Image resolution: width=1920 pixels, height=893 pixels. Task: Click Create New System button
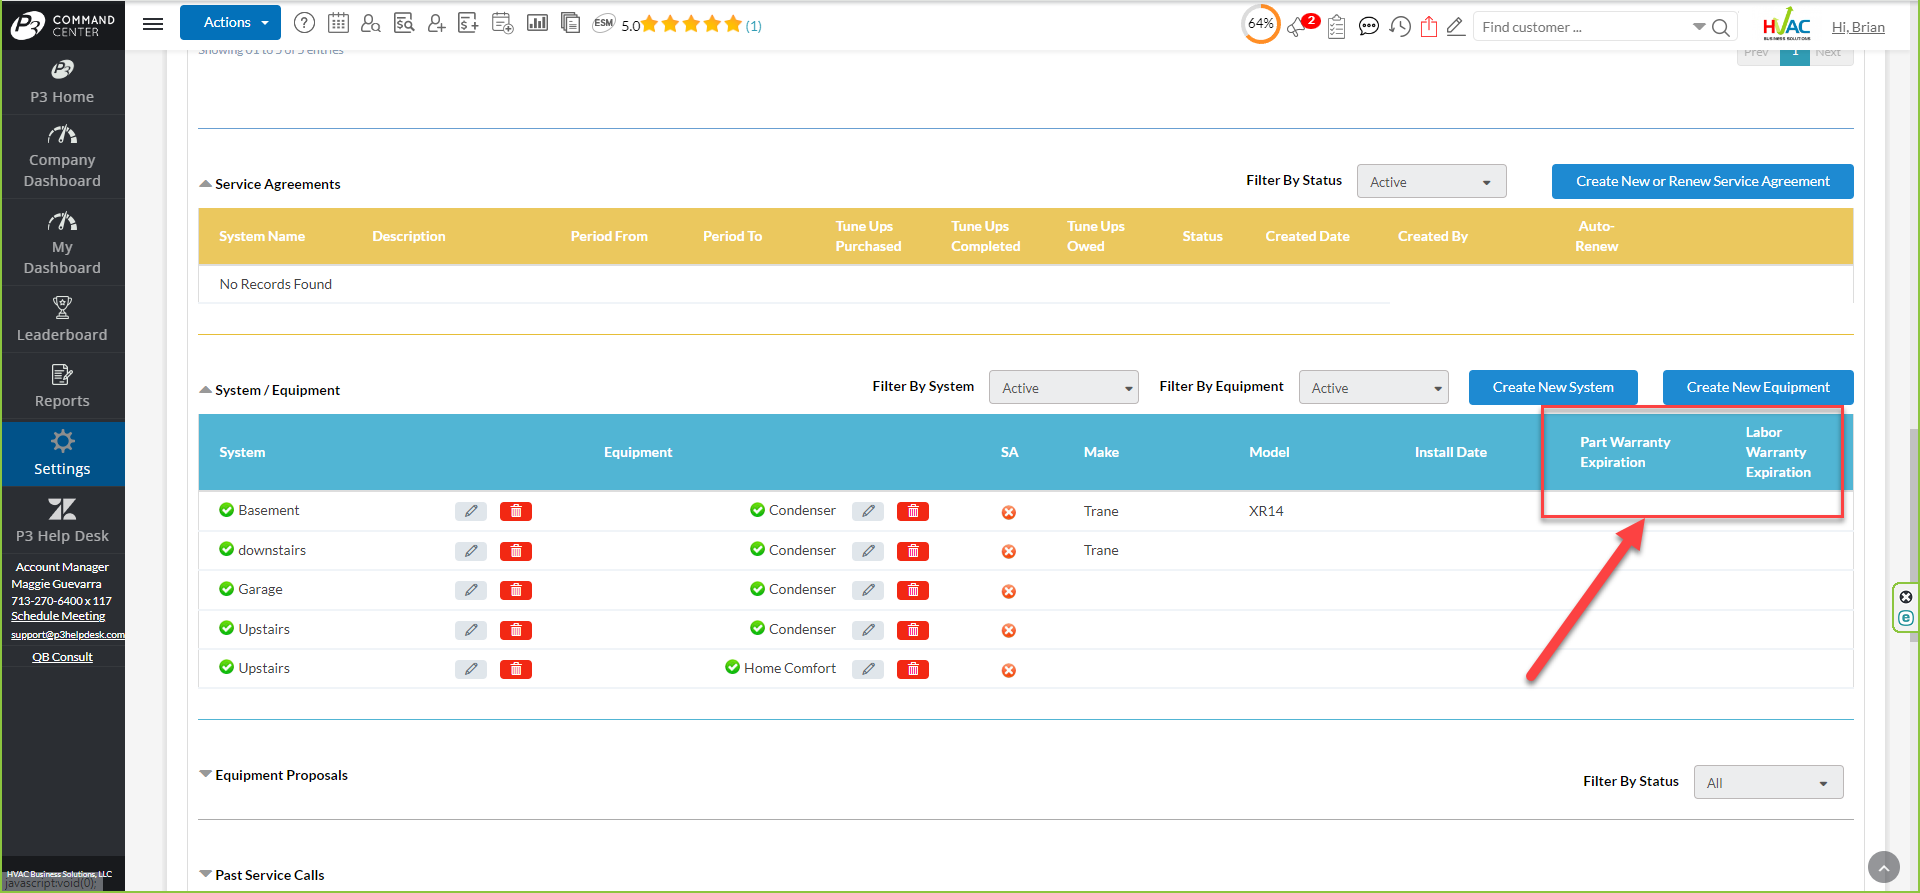click(1553, 388)
